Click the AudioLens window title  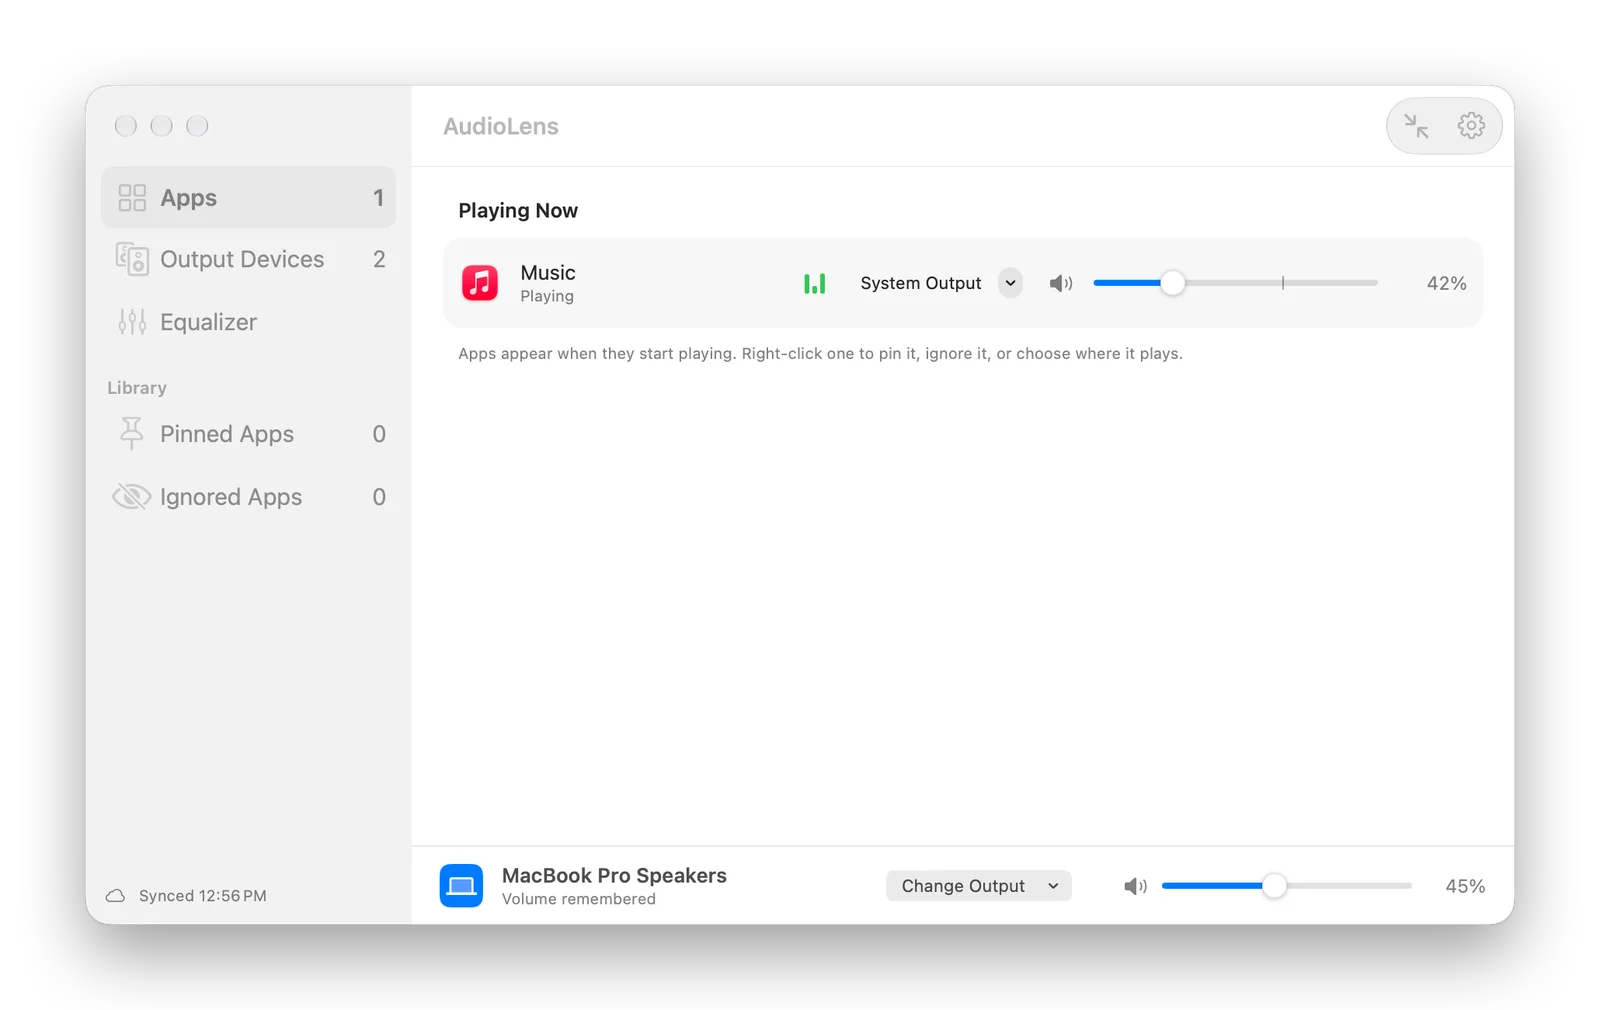pyautogui.click(x=501, y=127)
